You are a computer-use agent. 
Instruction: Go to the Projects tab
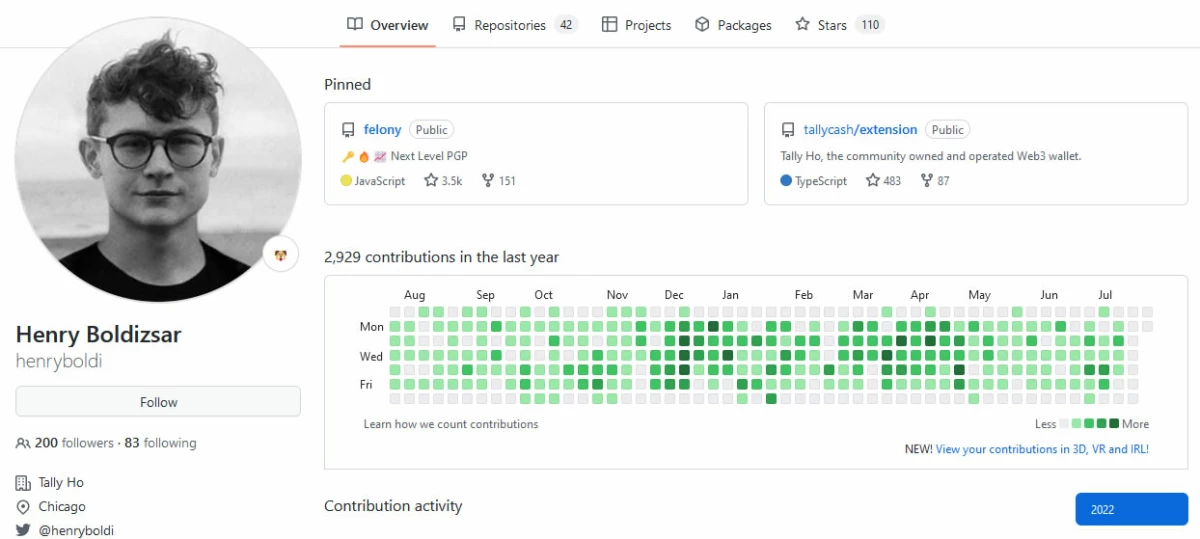pyautogui.click(x=636, y=25)
